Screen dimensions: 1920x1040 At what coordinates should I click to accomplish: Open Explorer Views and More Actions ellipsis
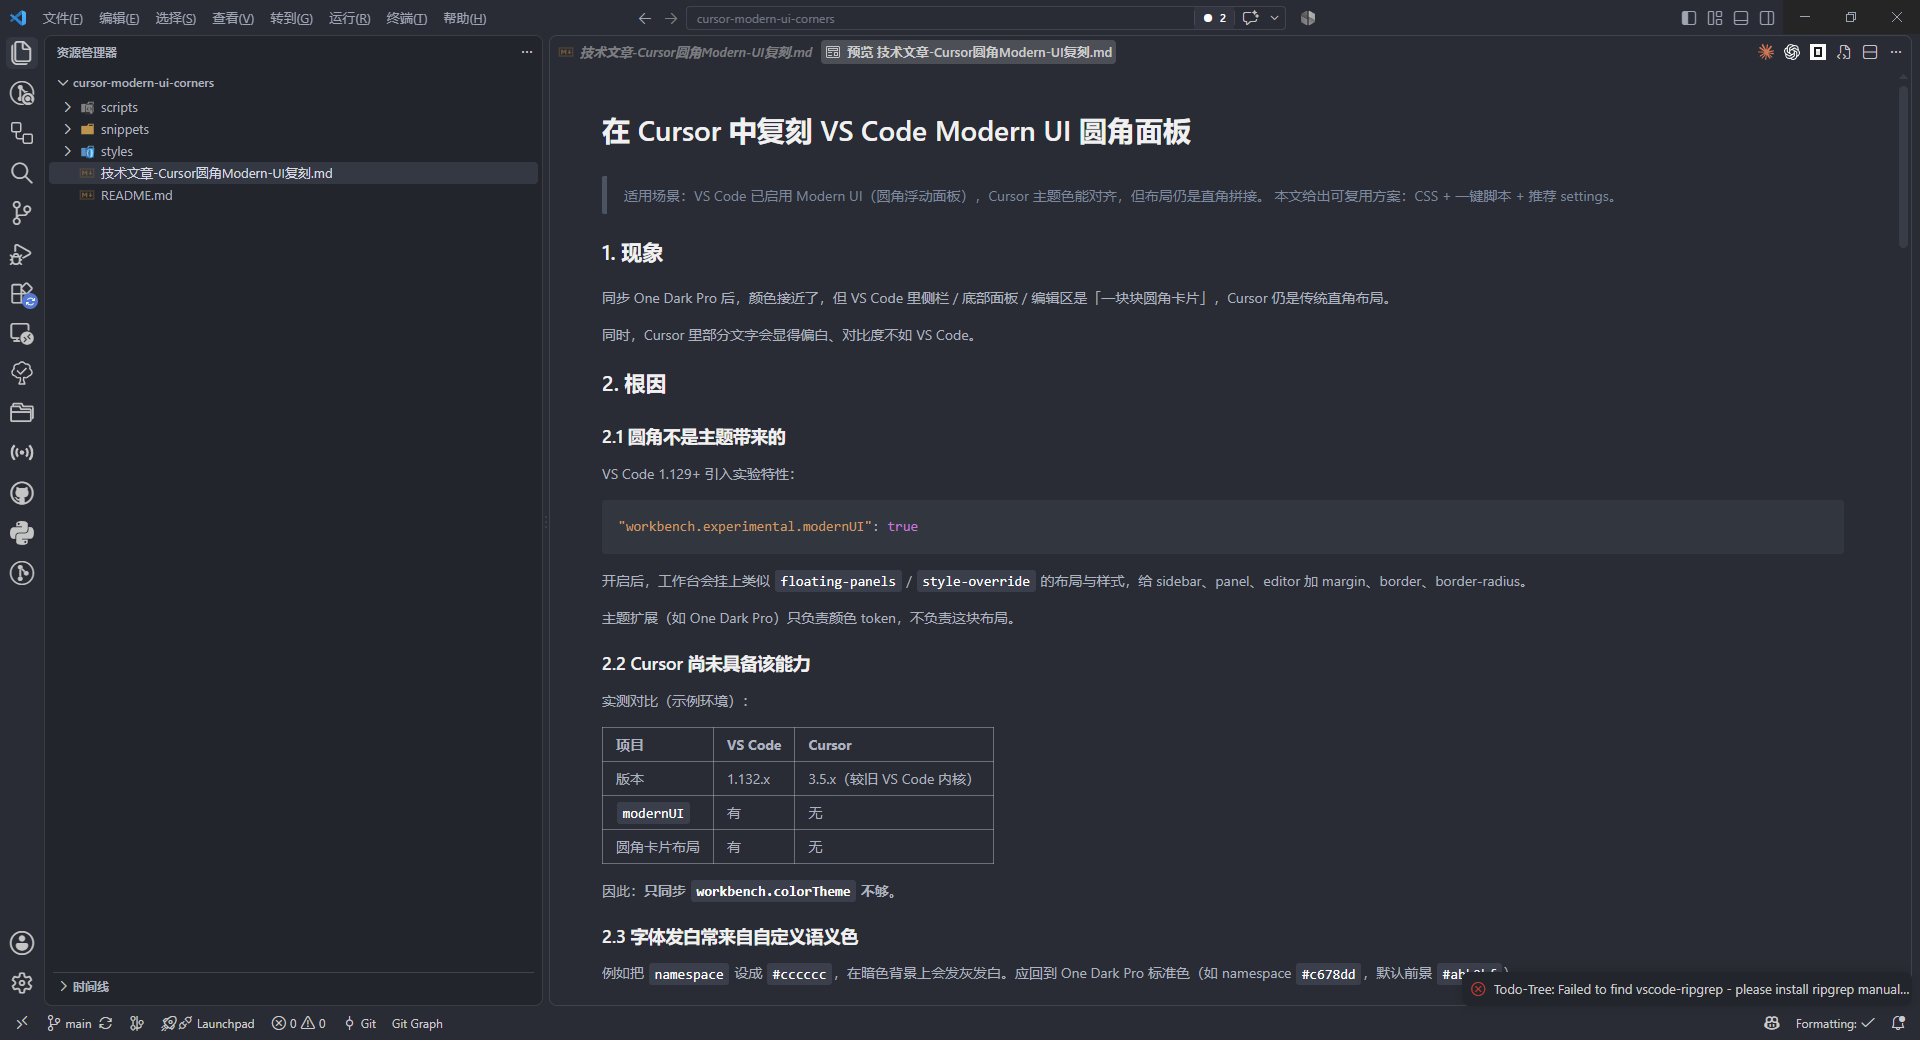point(527,52)
